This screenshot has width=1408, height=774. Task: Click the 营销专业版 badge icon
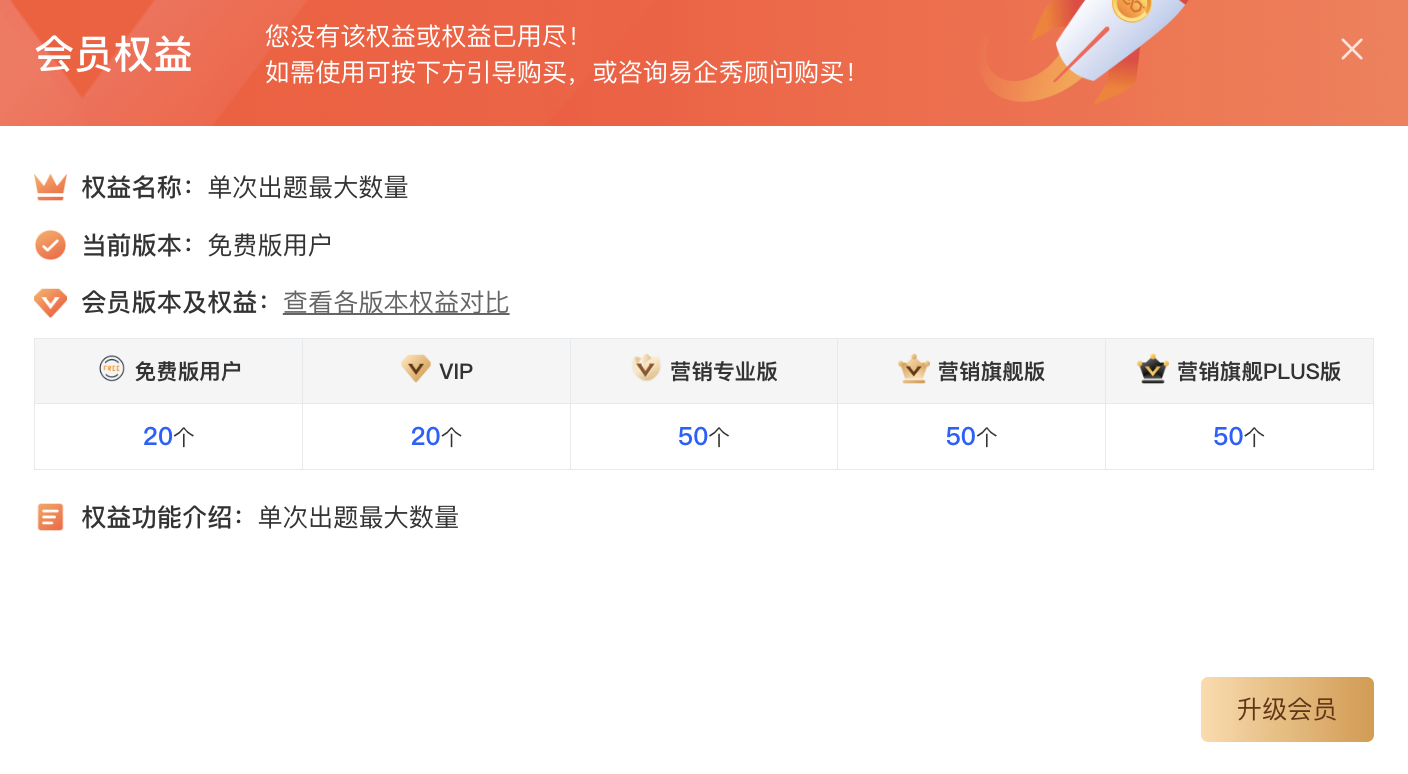tap(646, 369)
